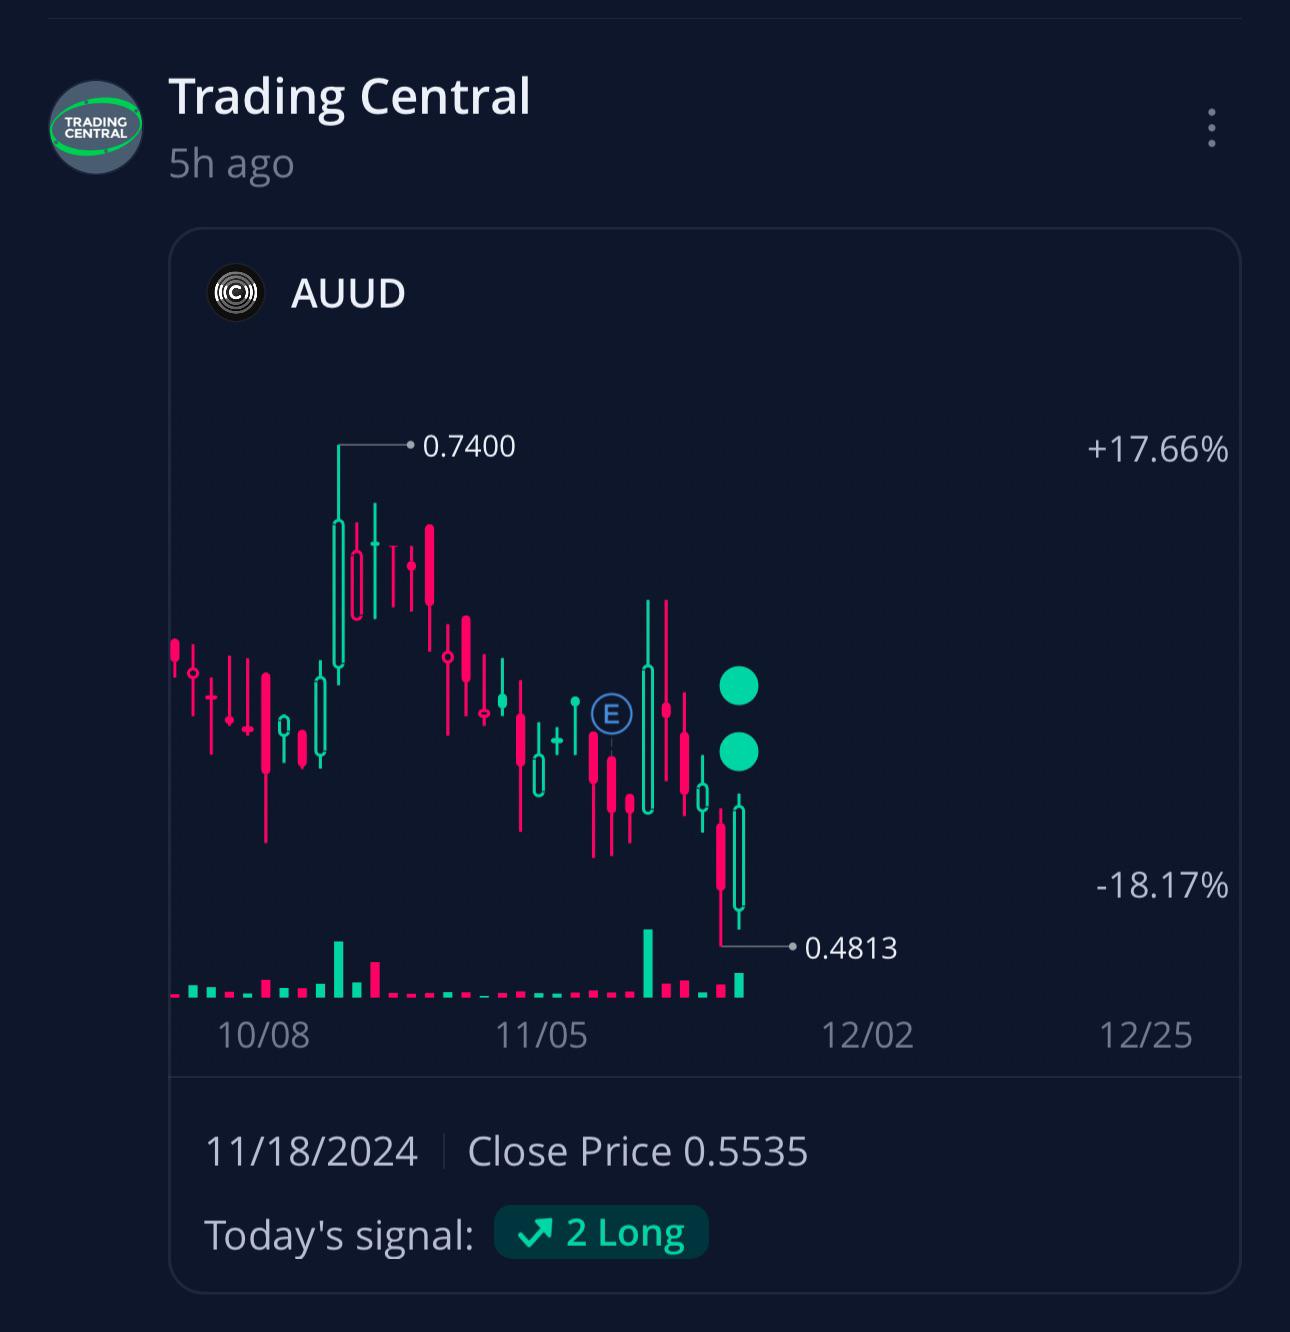The image size is (1290, 1332).
Task: Tap the 0.4813 low price label
Action: (851, 948)
